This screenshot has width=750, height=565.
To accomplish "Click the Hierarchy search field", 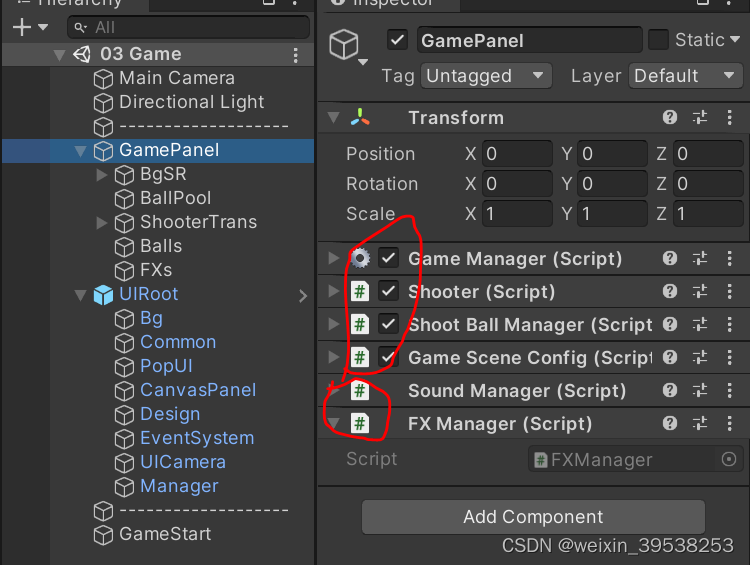I will (x=188, y=27).
